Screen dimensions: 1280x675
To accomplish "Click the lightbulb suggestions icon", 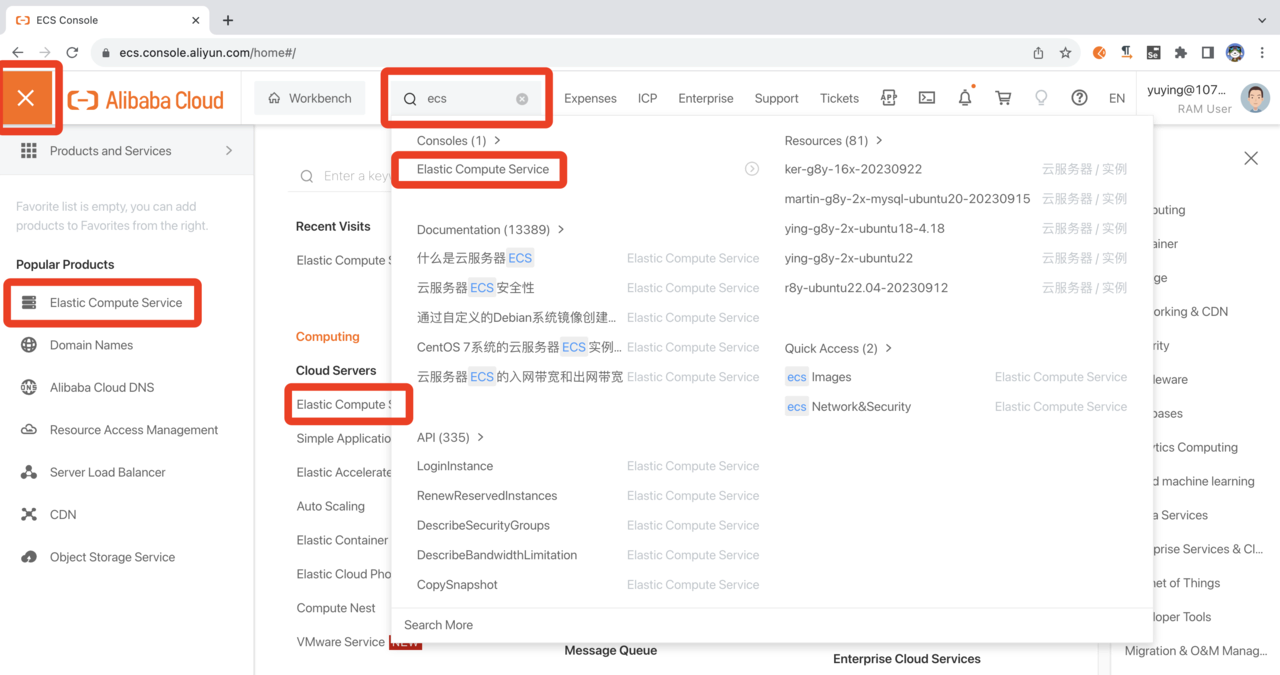I will coord(1040,97).
